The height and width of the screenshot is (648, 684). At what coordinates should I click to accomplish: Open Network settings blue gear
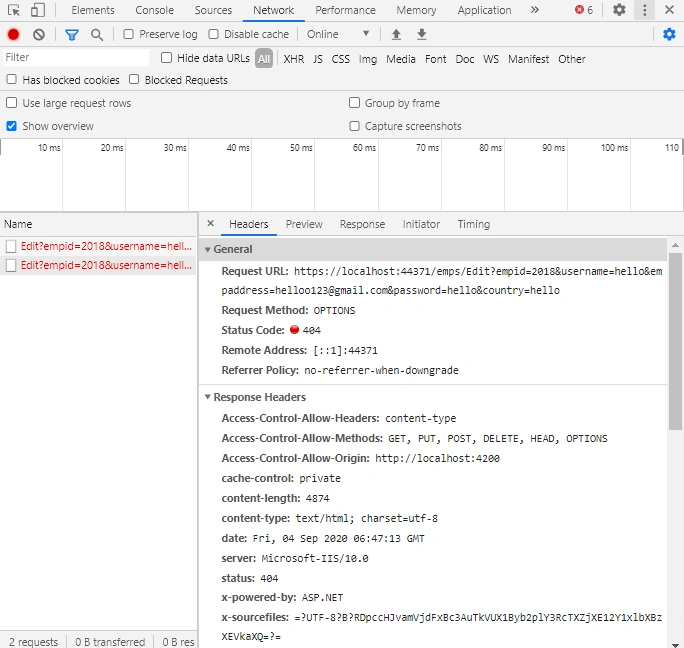[x=669, y=34]
